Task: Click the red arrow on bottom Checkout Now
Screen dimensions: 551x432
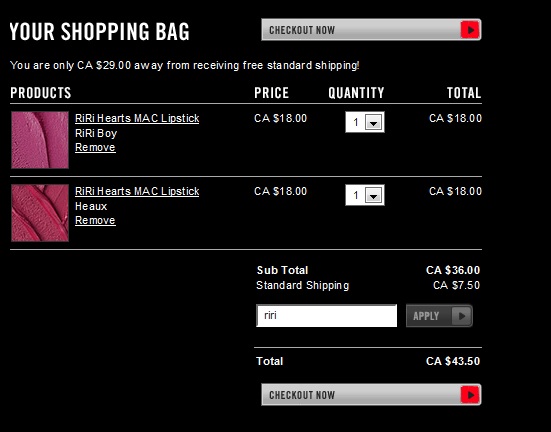Action: coord(470,395)
